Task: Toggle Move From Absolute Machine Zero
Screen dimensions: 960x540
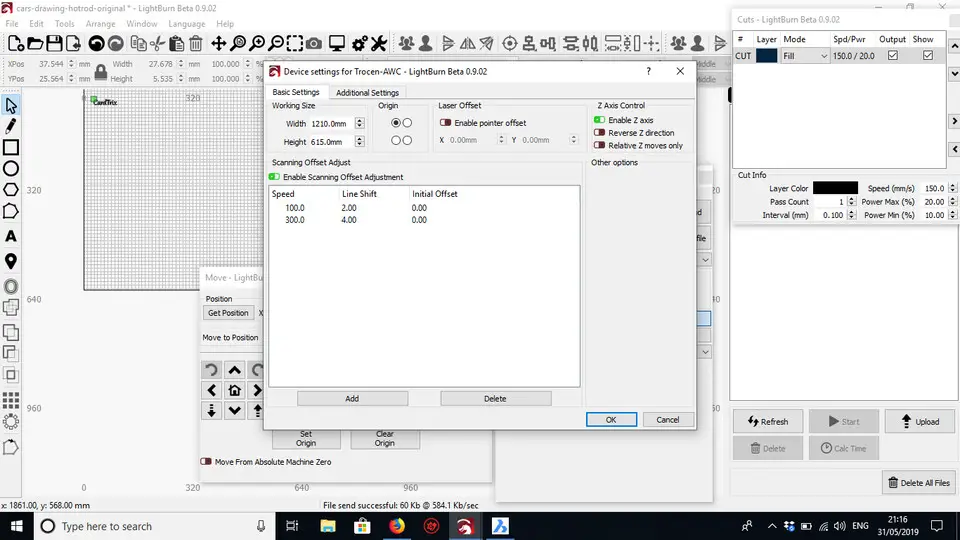Action: [206, 462]
